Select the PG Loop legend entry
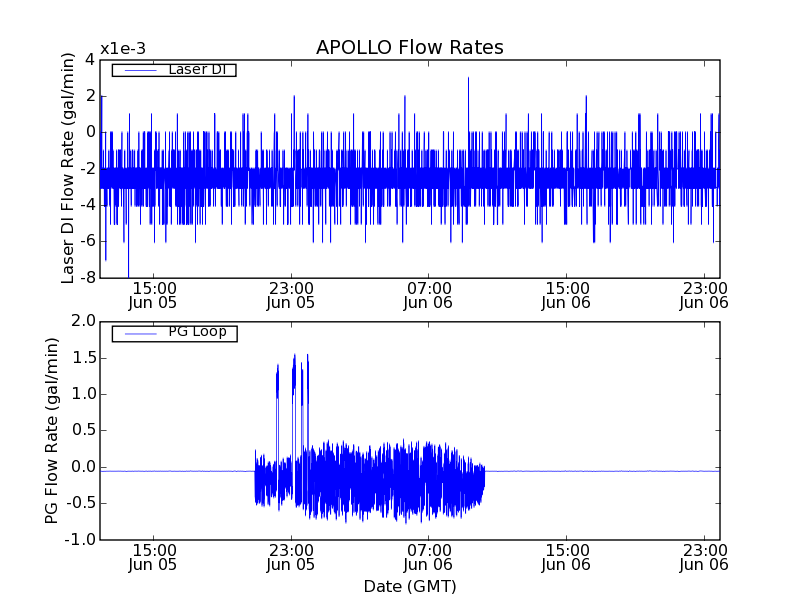This screenshot has width=800, height=600. point(197,332)
